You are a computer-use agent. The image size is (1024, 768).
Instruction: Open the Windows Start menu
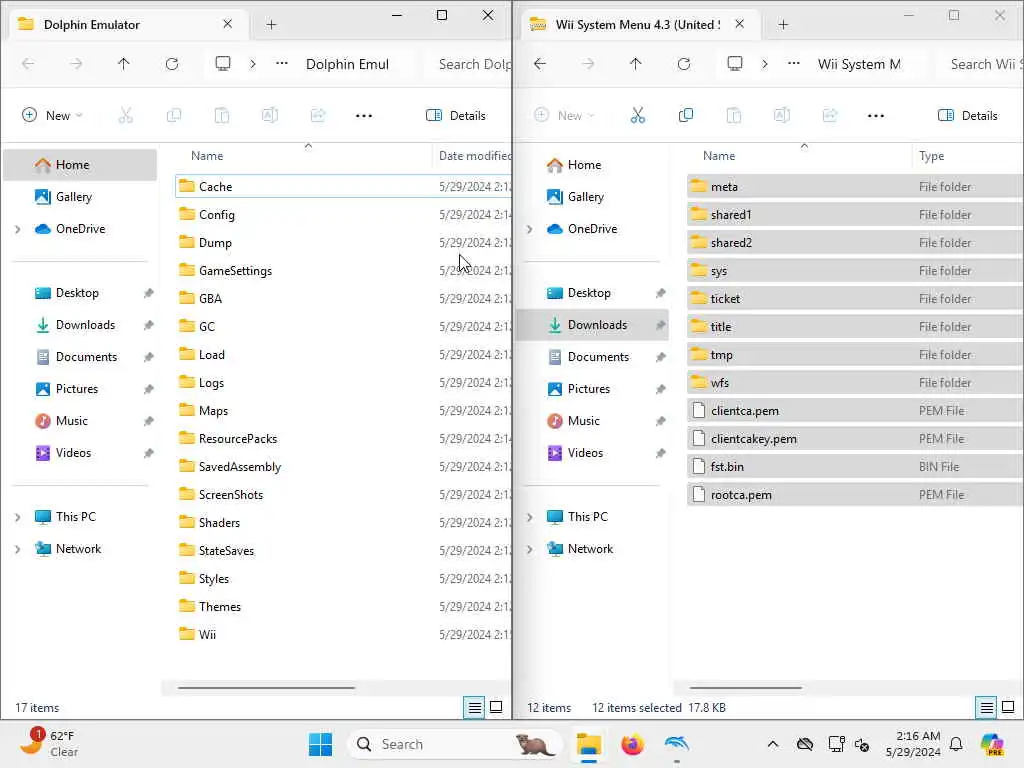320,744
